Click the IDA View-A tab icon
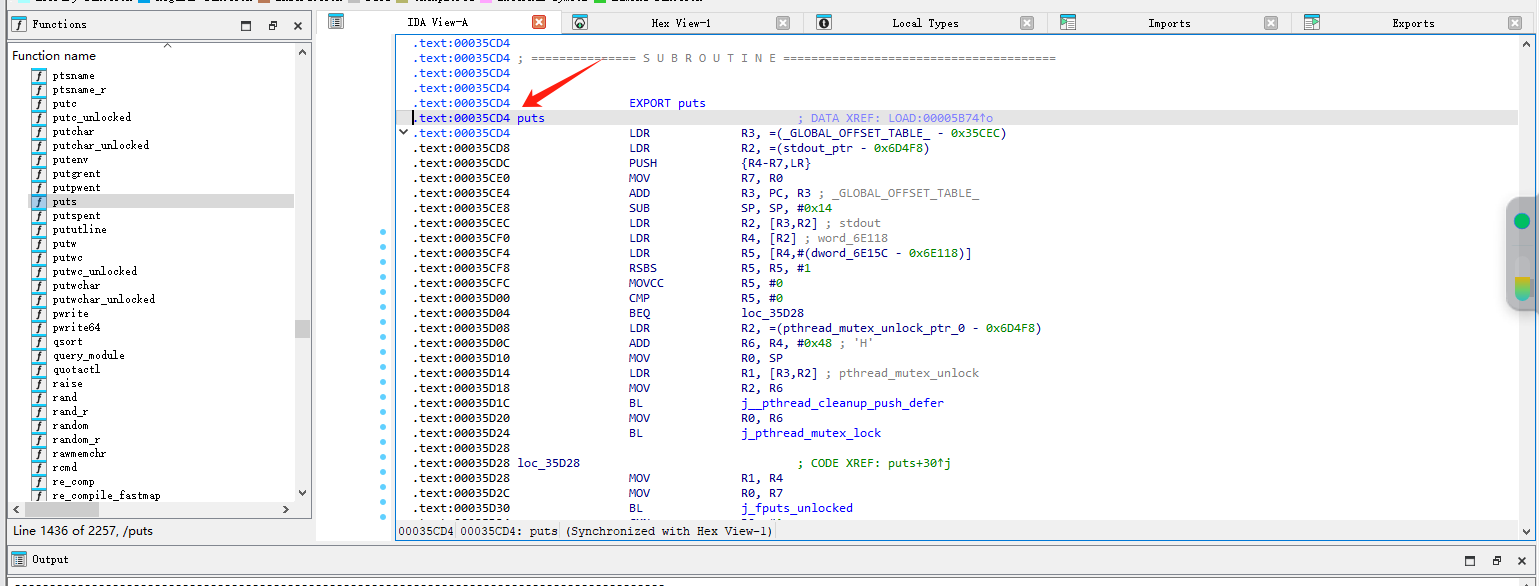This screenshot has width=1539, height=586. point(336,22)
